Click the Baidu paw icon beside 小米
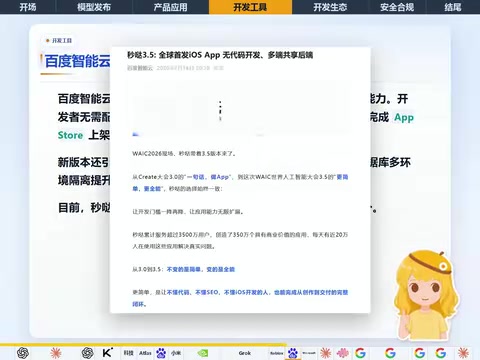 [x=161, y=353]
